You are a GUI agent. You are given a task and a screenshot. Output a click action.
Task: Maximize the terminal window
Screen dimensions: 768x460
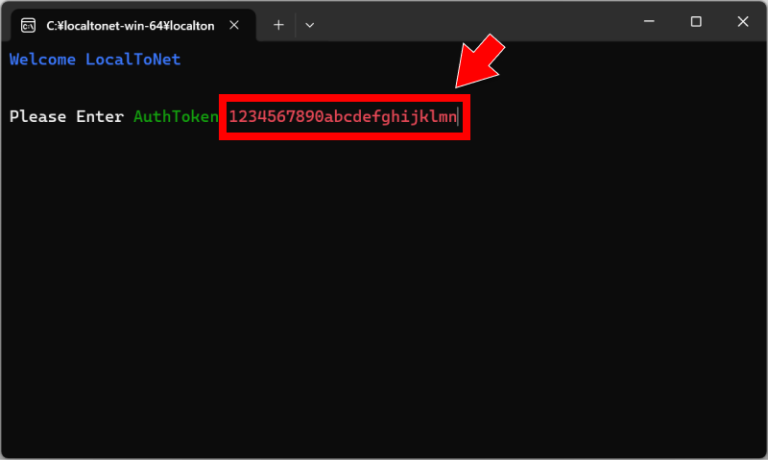pos(696,22)
